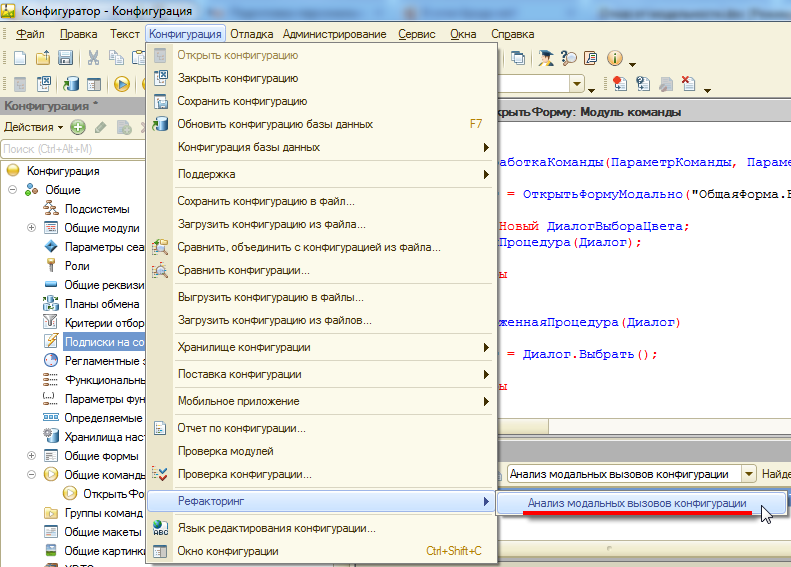This screenshot has height=567, width=791.
Task: Open the Анализ модальных вызовов combo box dropdown
Action: (748, 473)
